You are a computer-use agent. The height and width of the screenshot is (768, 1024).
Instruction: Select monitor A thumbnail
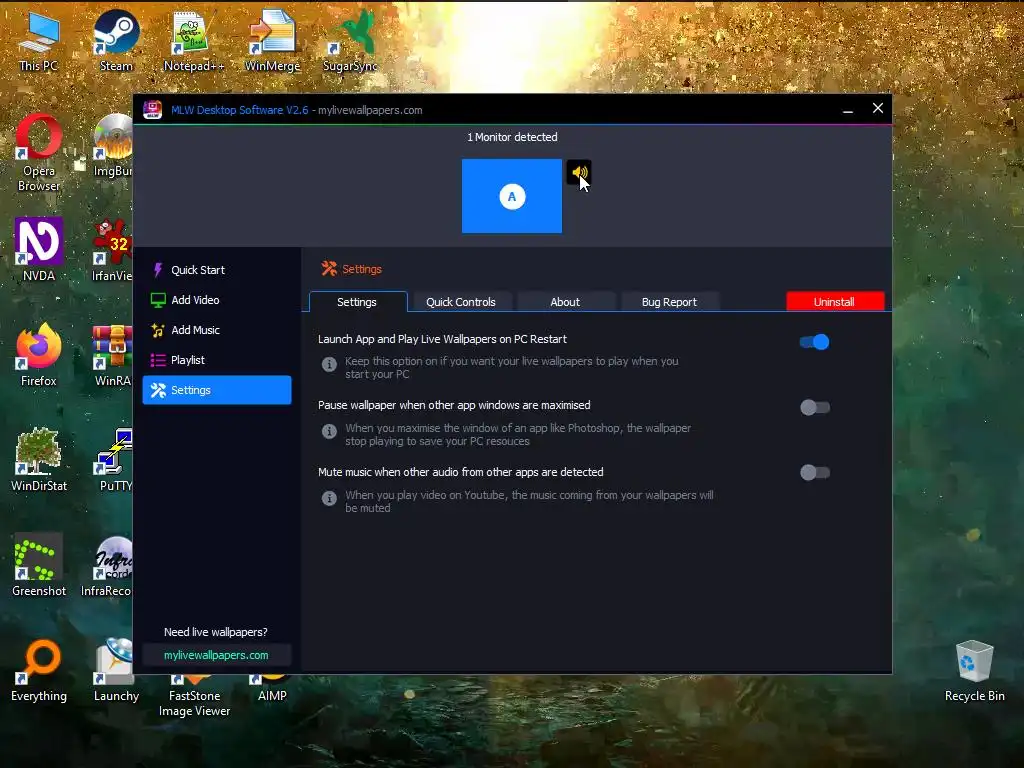(x=512, y=196)
